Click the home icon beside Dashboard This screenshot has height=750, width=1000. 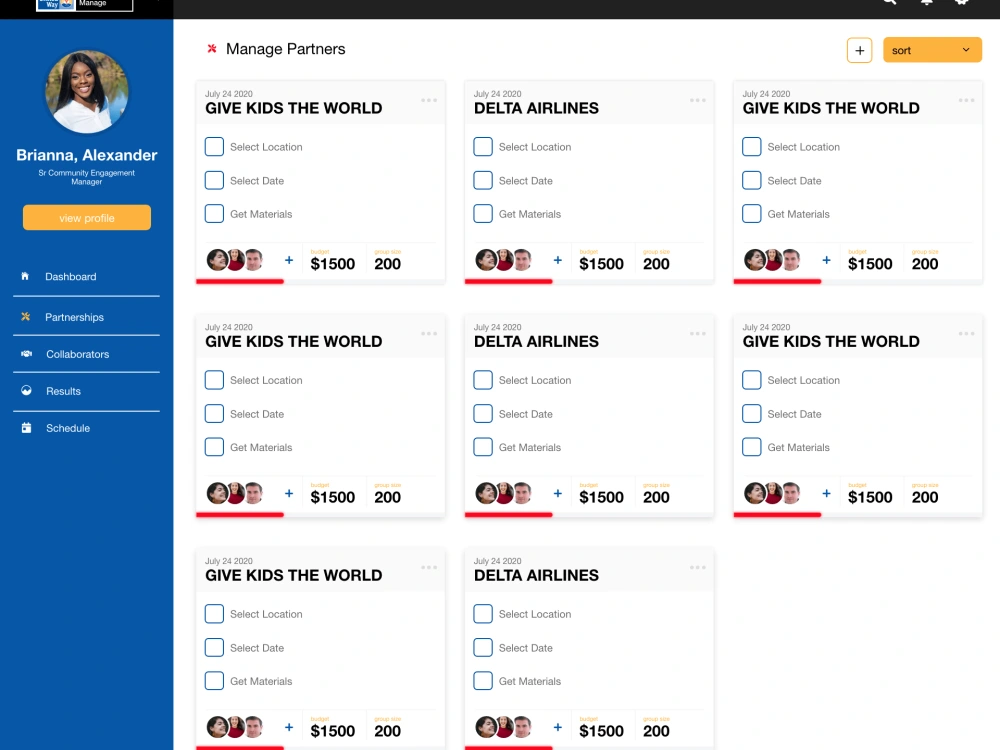[26, 276]
